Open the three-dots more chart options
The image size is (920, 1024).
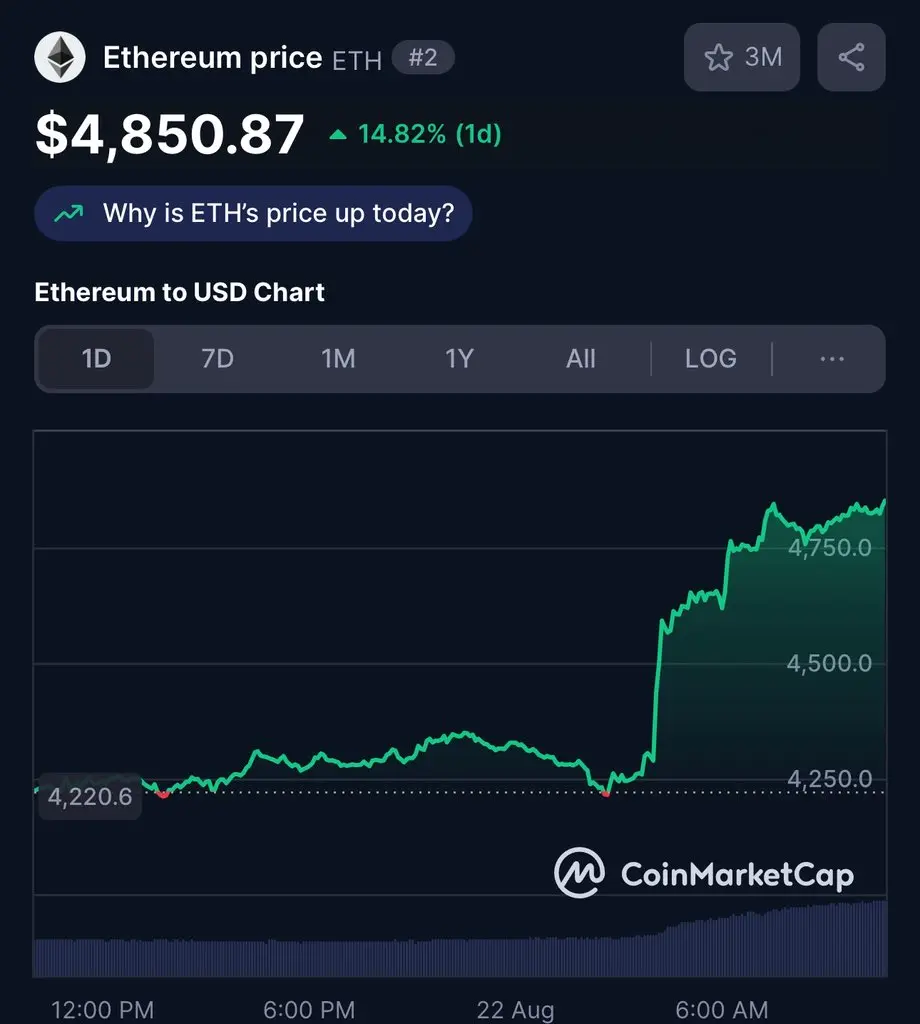(832, 359)
